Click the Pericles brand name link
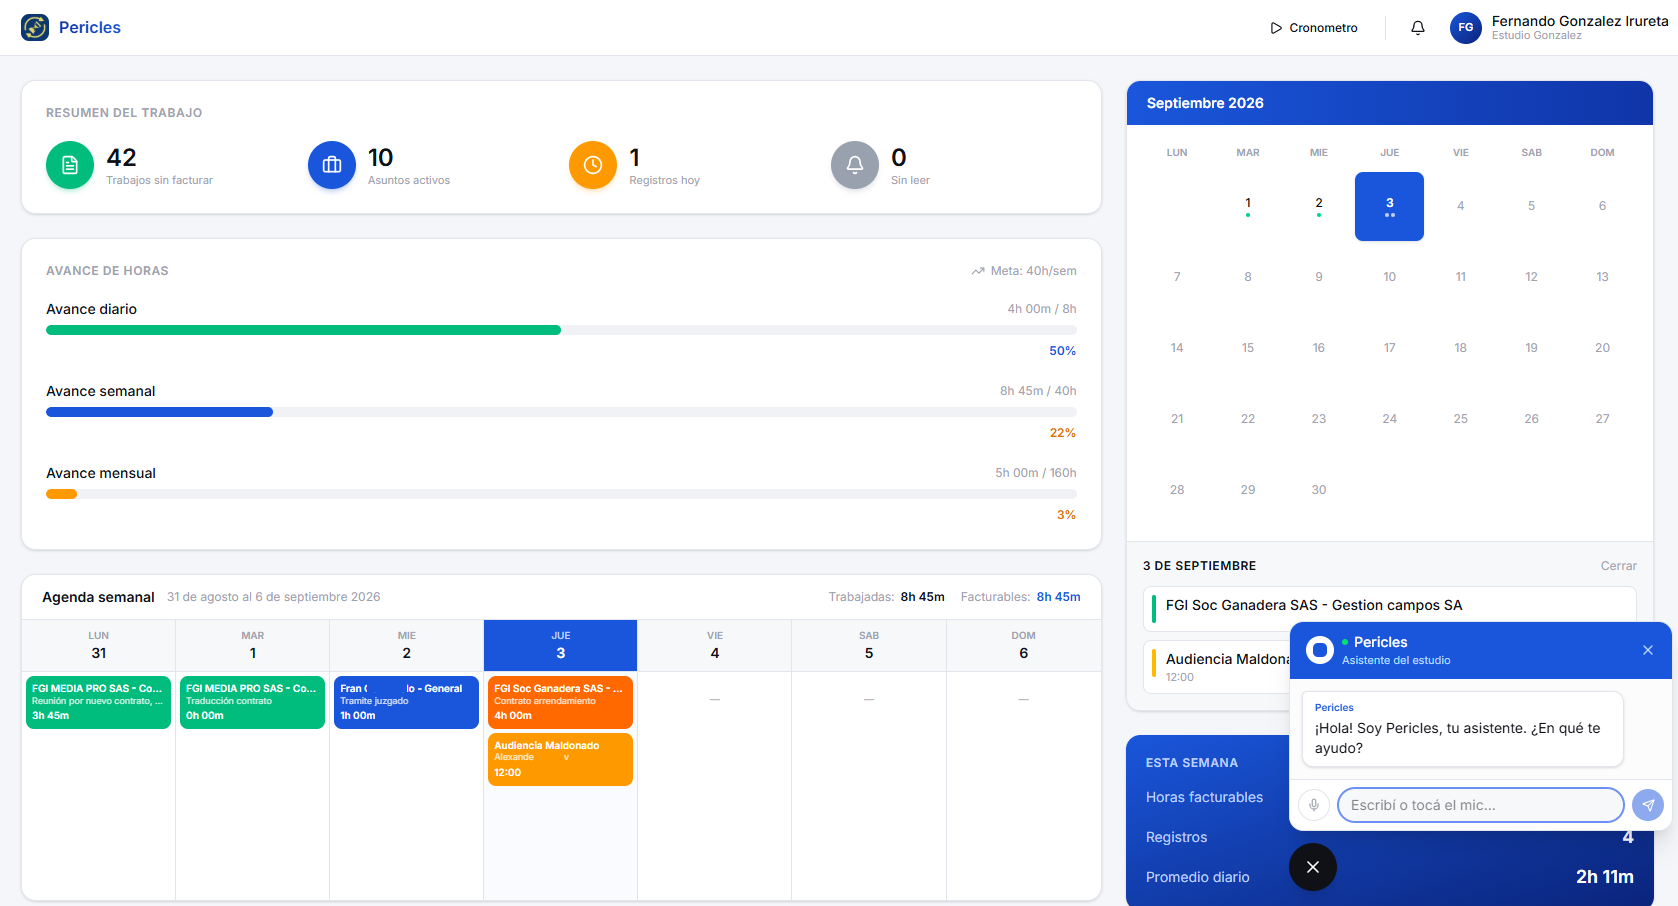The image size is (1678, 906). coord(90,27)
